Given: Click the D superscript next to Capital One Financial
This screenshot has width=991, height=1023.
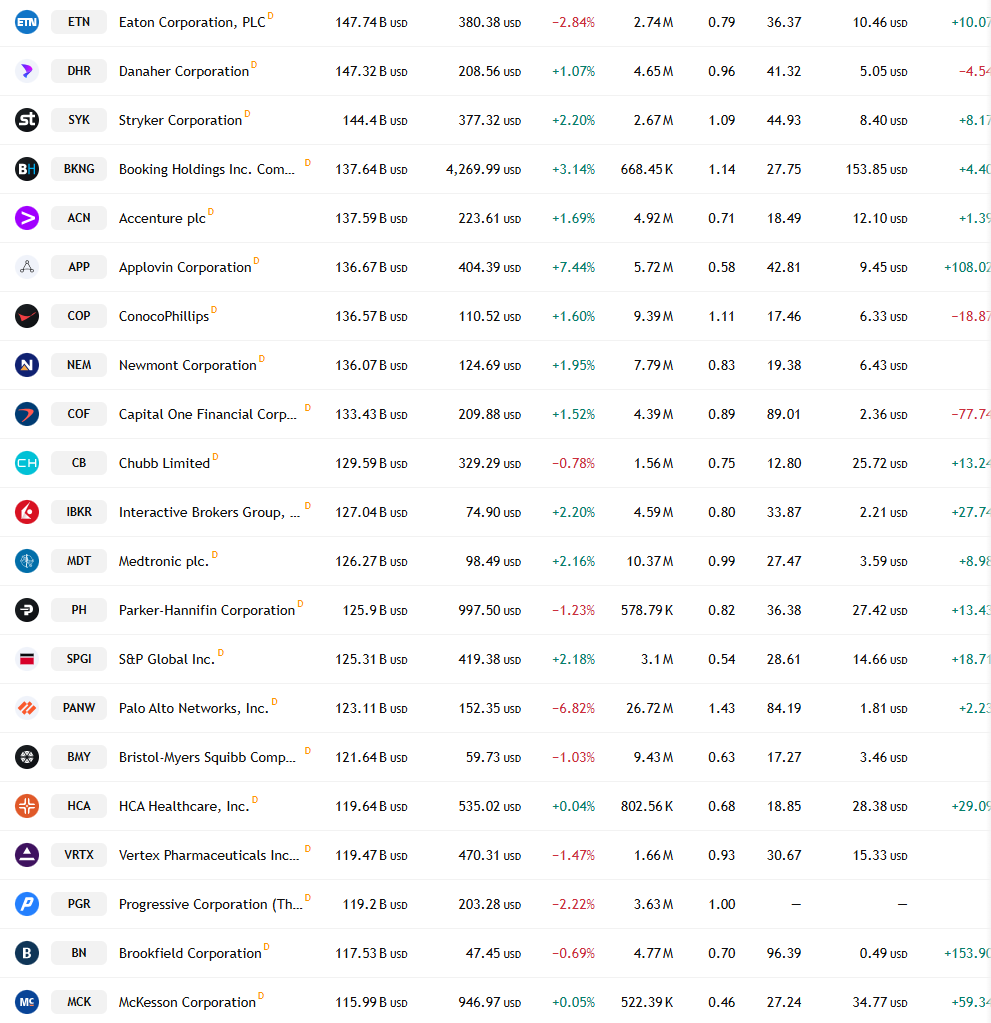Looking at the screenshot, I should [307, 408].
